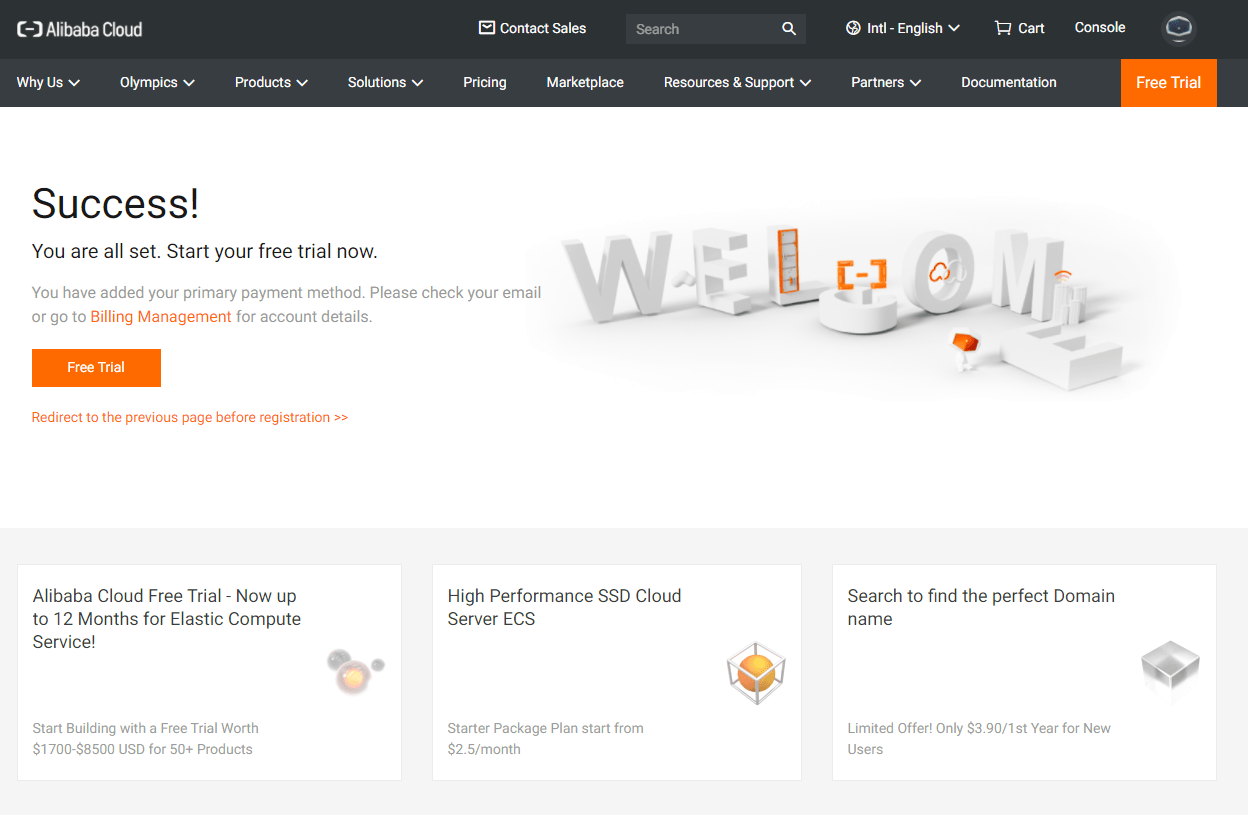Viewport: 1248px width, 815px height.
Task: Open the user avatar icon
Action: 1179,29
